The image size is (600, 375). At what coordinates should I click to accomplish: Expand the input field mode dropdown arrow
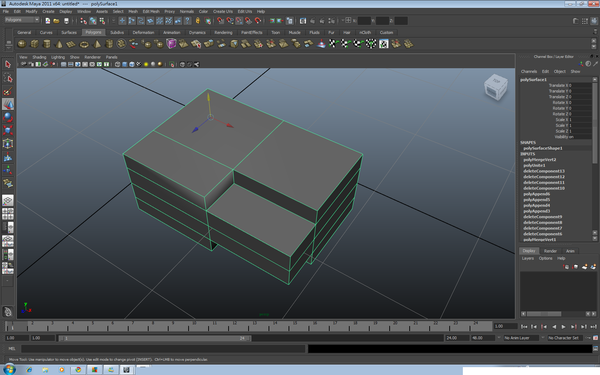coord(343,21)
